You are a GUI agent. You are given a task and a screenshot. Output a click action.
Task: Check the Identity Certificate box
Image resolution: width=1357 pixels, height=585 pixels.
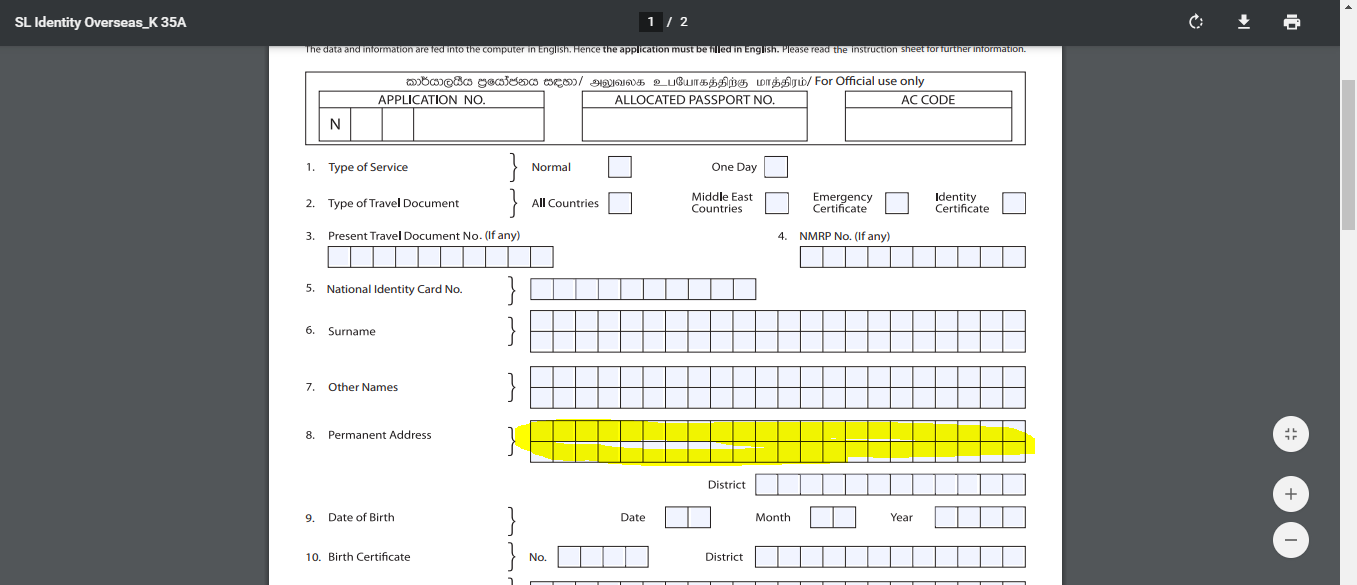[1014, 203]
